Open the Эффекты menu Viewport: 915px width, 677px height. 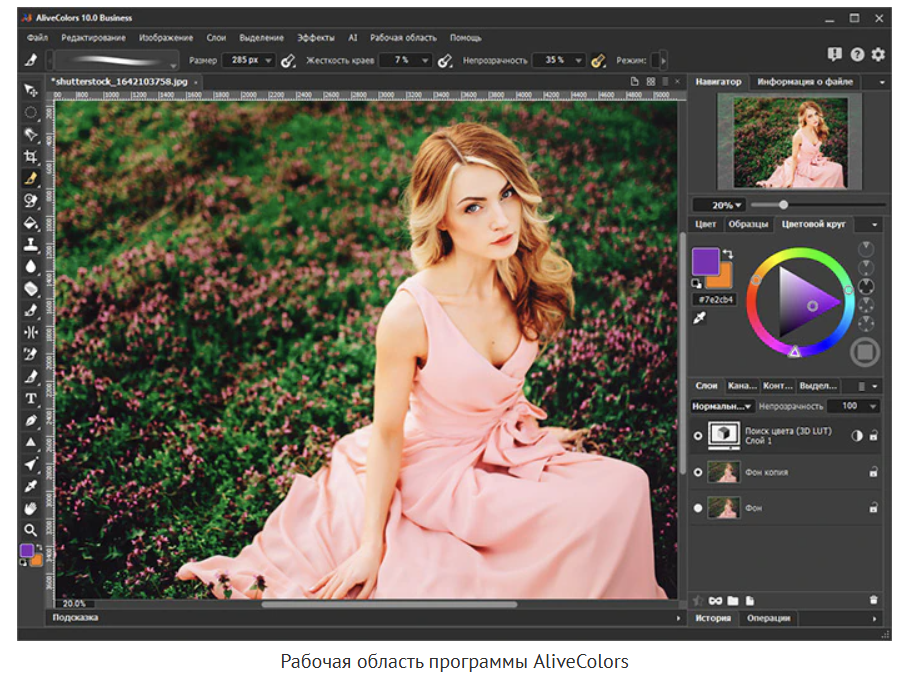coord(316,38)
